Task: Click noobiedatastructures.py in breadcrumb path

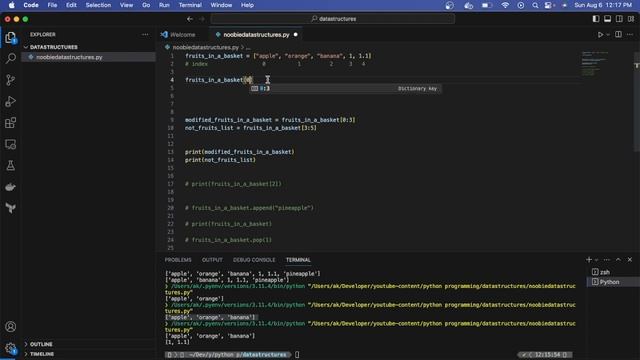Action: pyautogui.click(x=205, y=47)
